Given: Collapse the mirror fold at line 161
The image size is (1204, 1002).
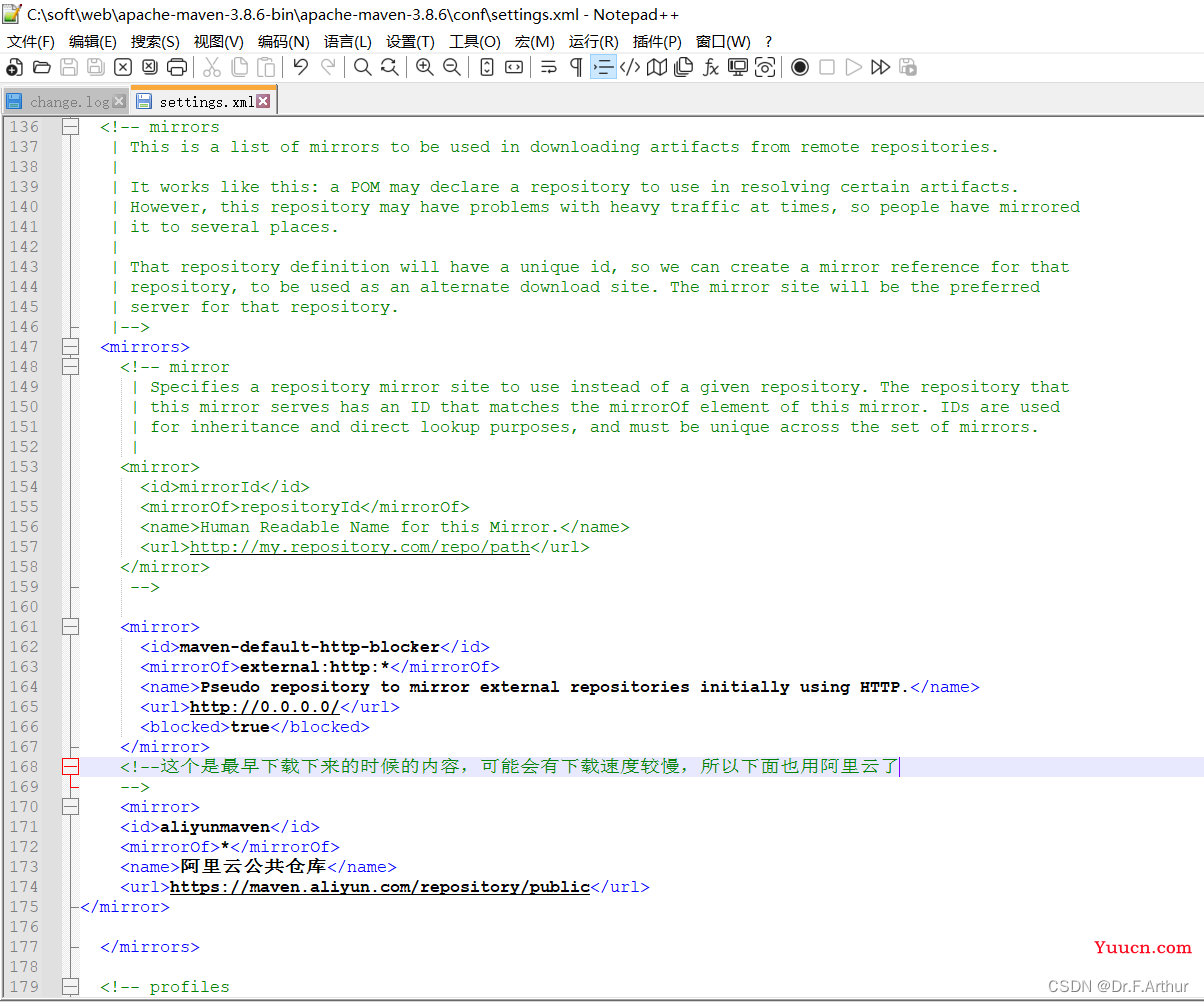Looking at the screenshot, I should 70,627.
